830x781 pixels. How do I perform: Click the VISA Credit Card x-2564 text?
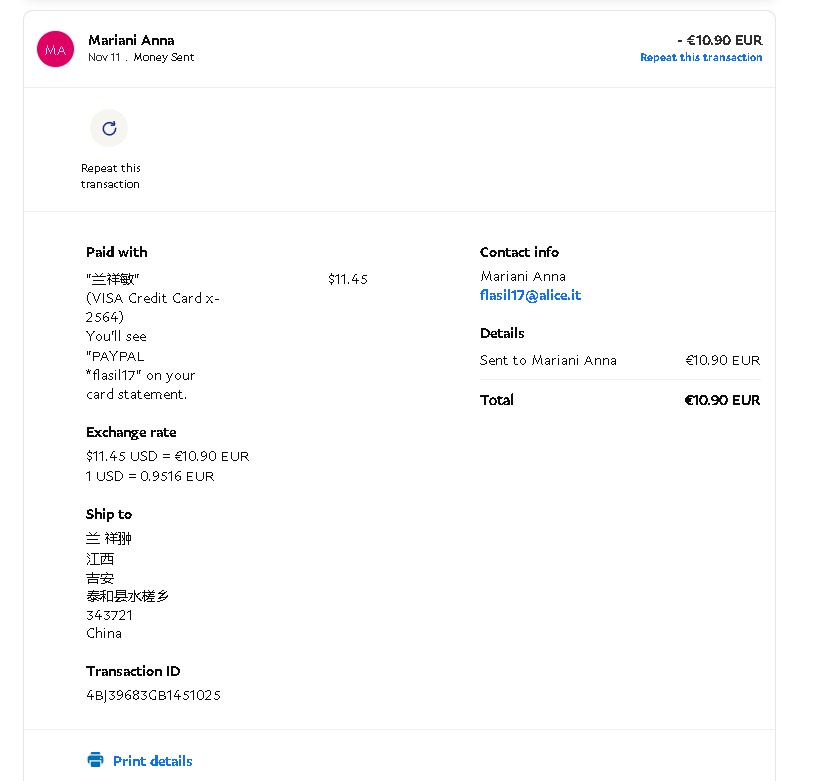coord(152,307)
